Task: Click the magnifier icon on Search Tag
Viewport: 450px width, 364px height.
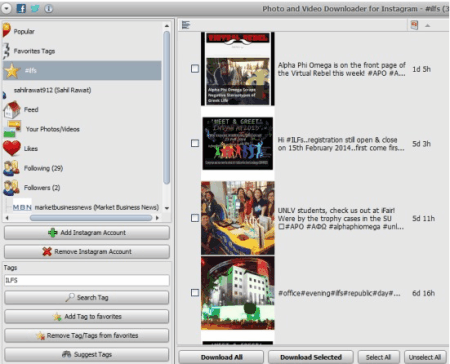Action: click(x=70, y=297)
